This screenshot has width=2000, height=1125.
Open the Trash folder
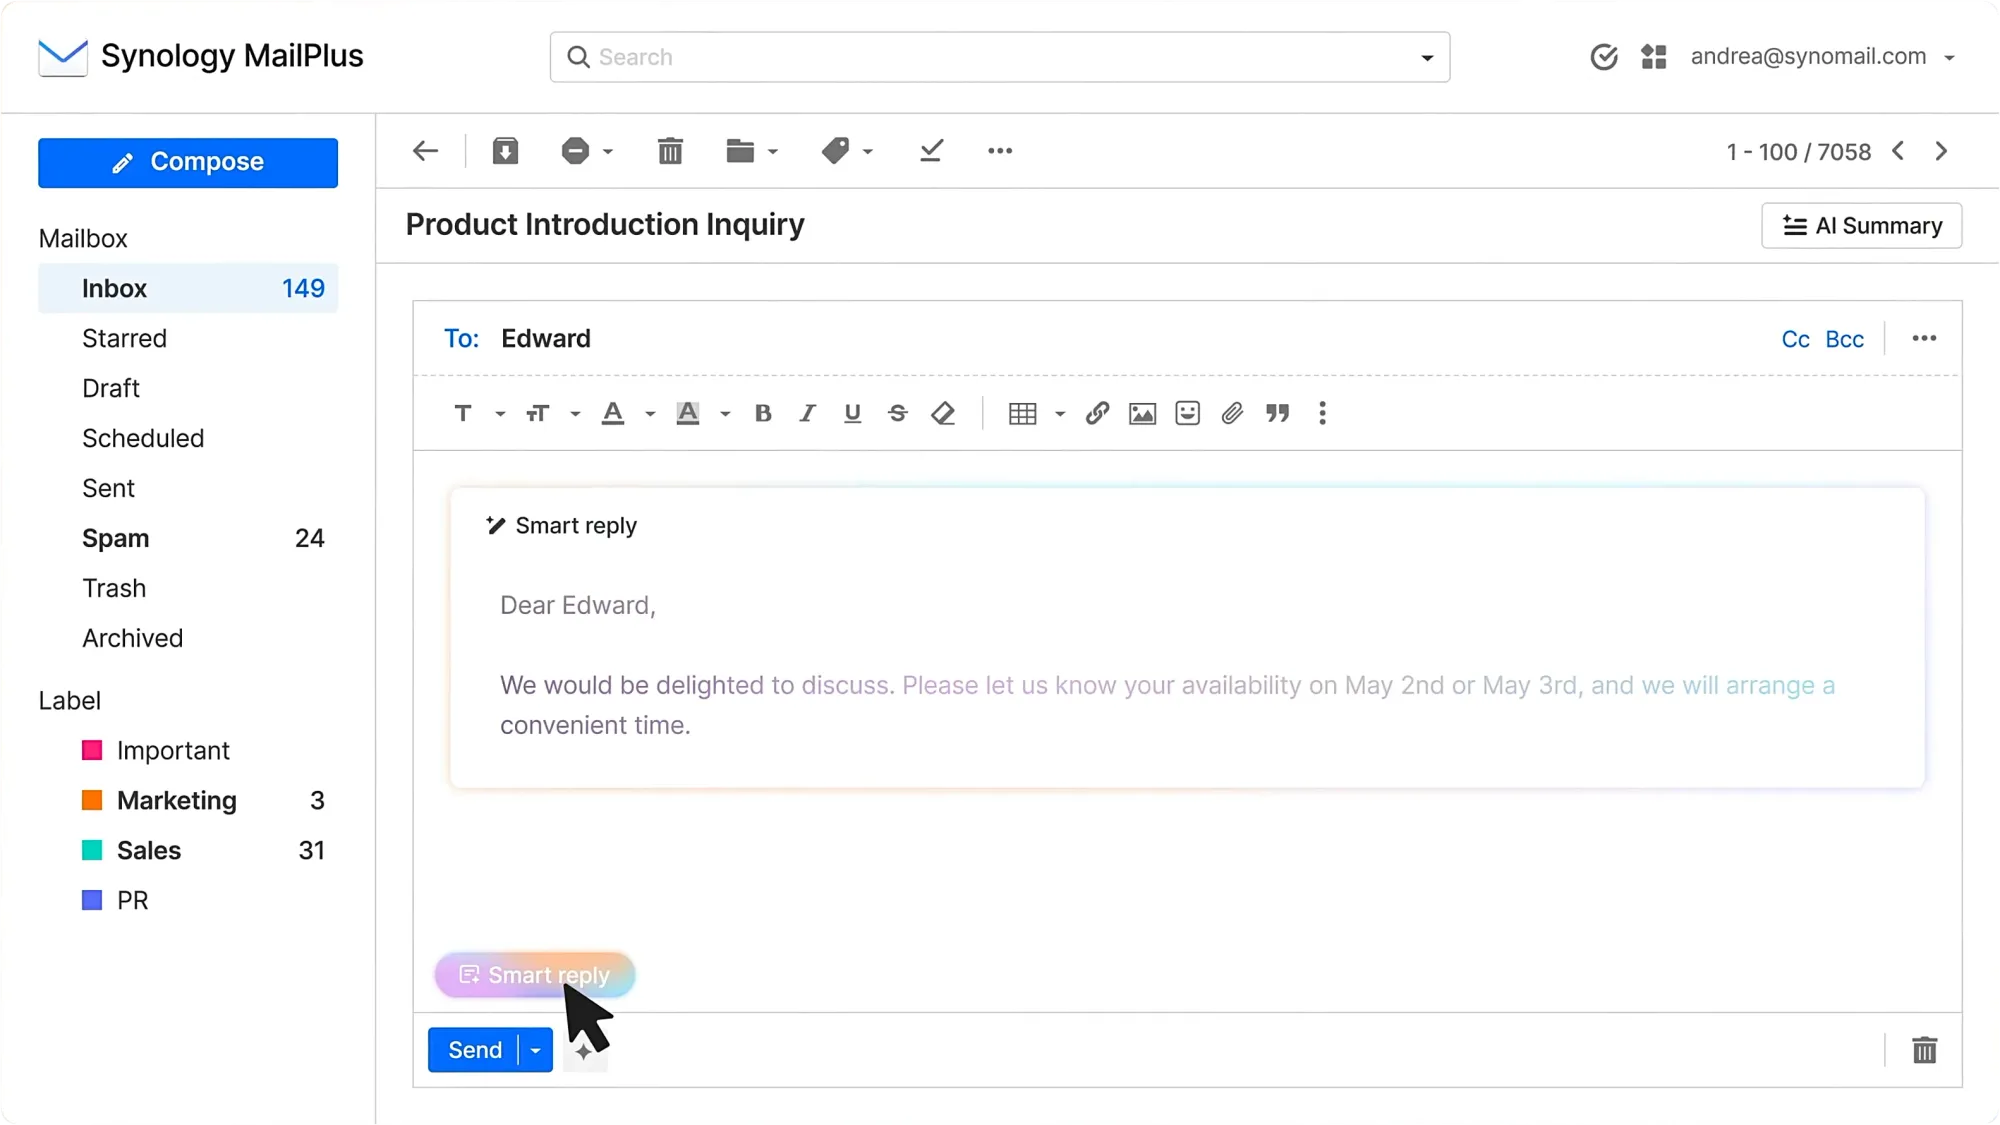(188, 588)
